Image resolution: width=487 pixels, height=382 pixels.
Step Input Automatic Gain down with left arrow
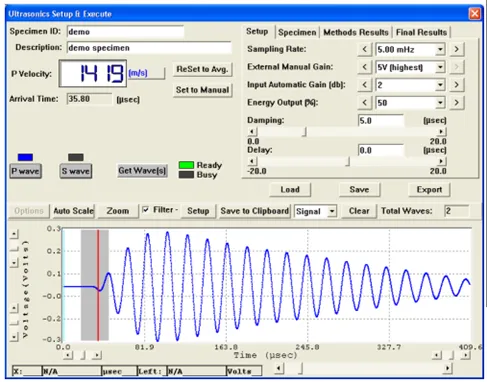[365, 85]
